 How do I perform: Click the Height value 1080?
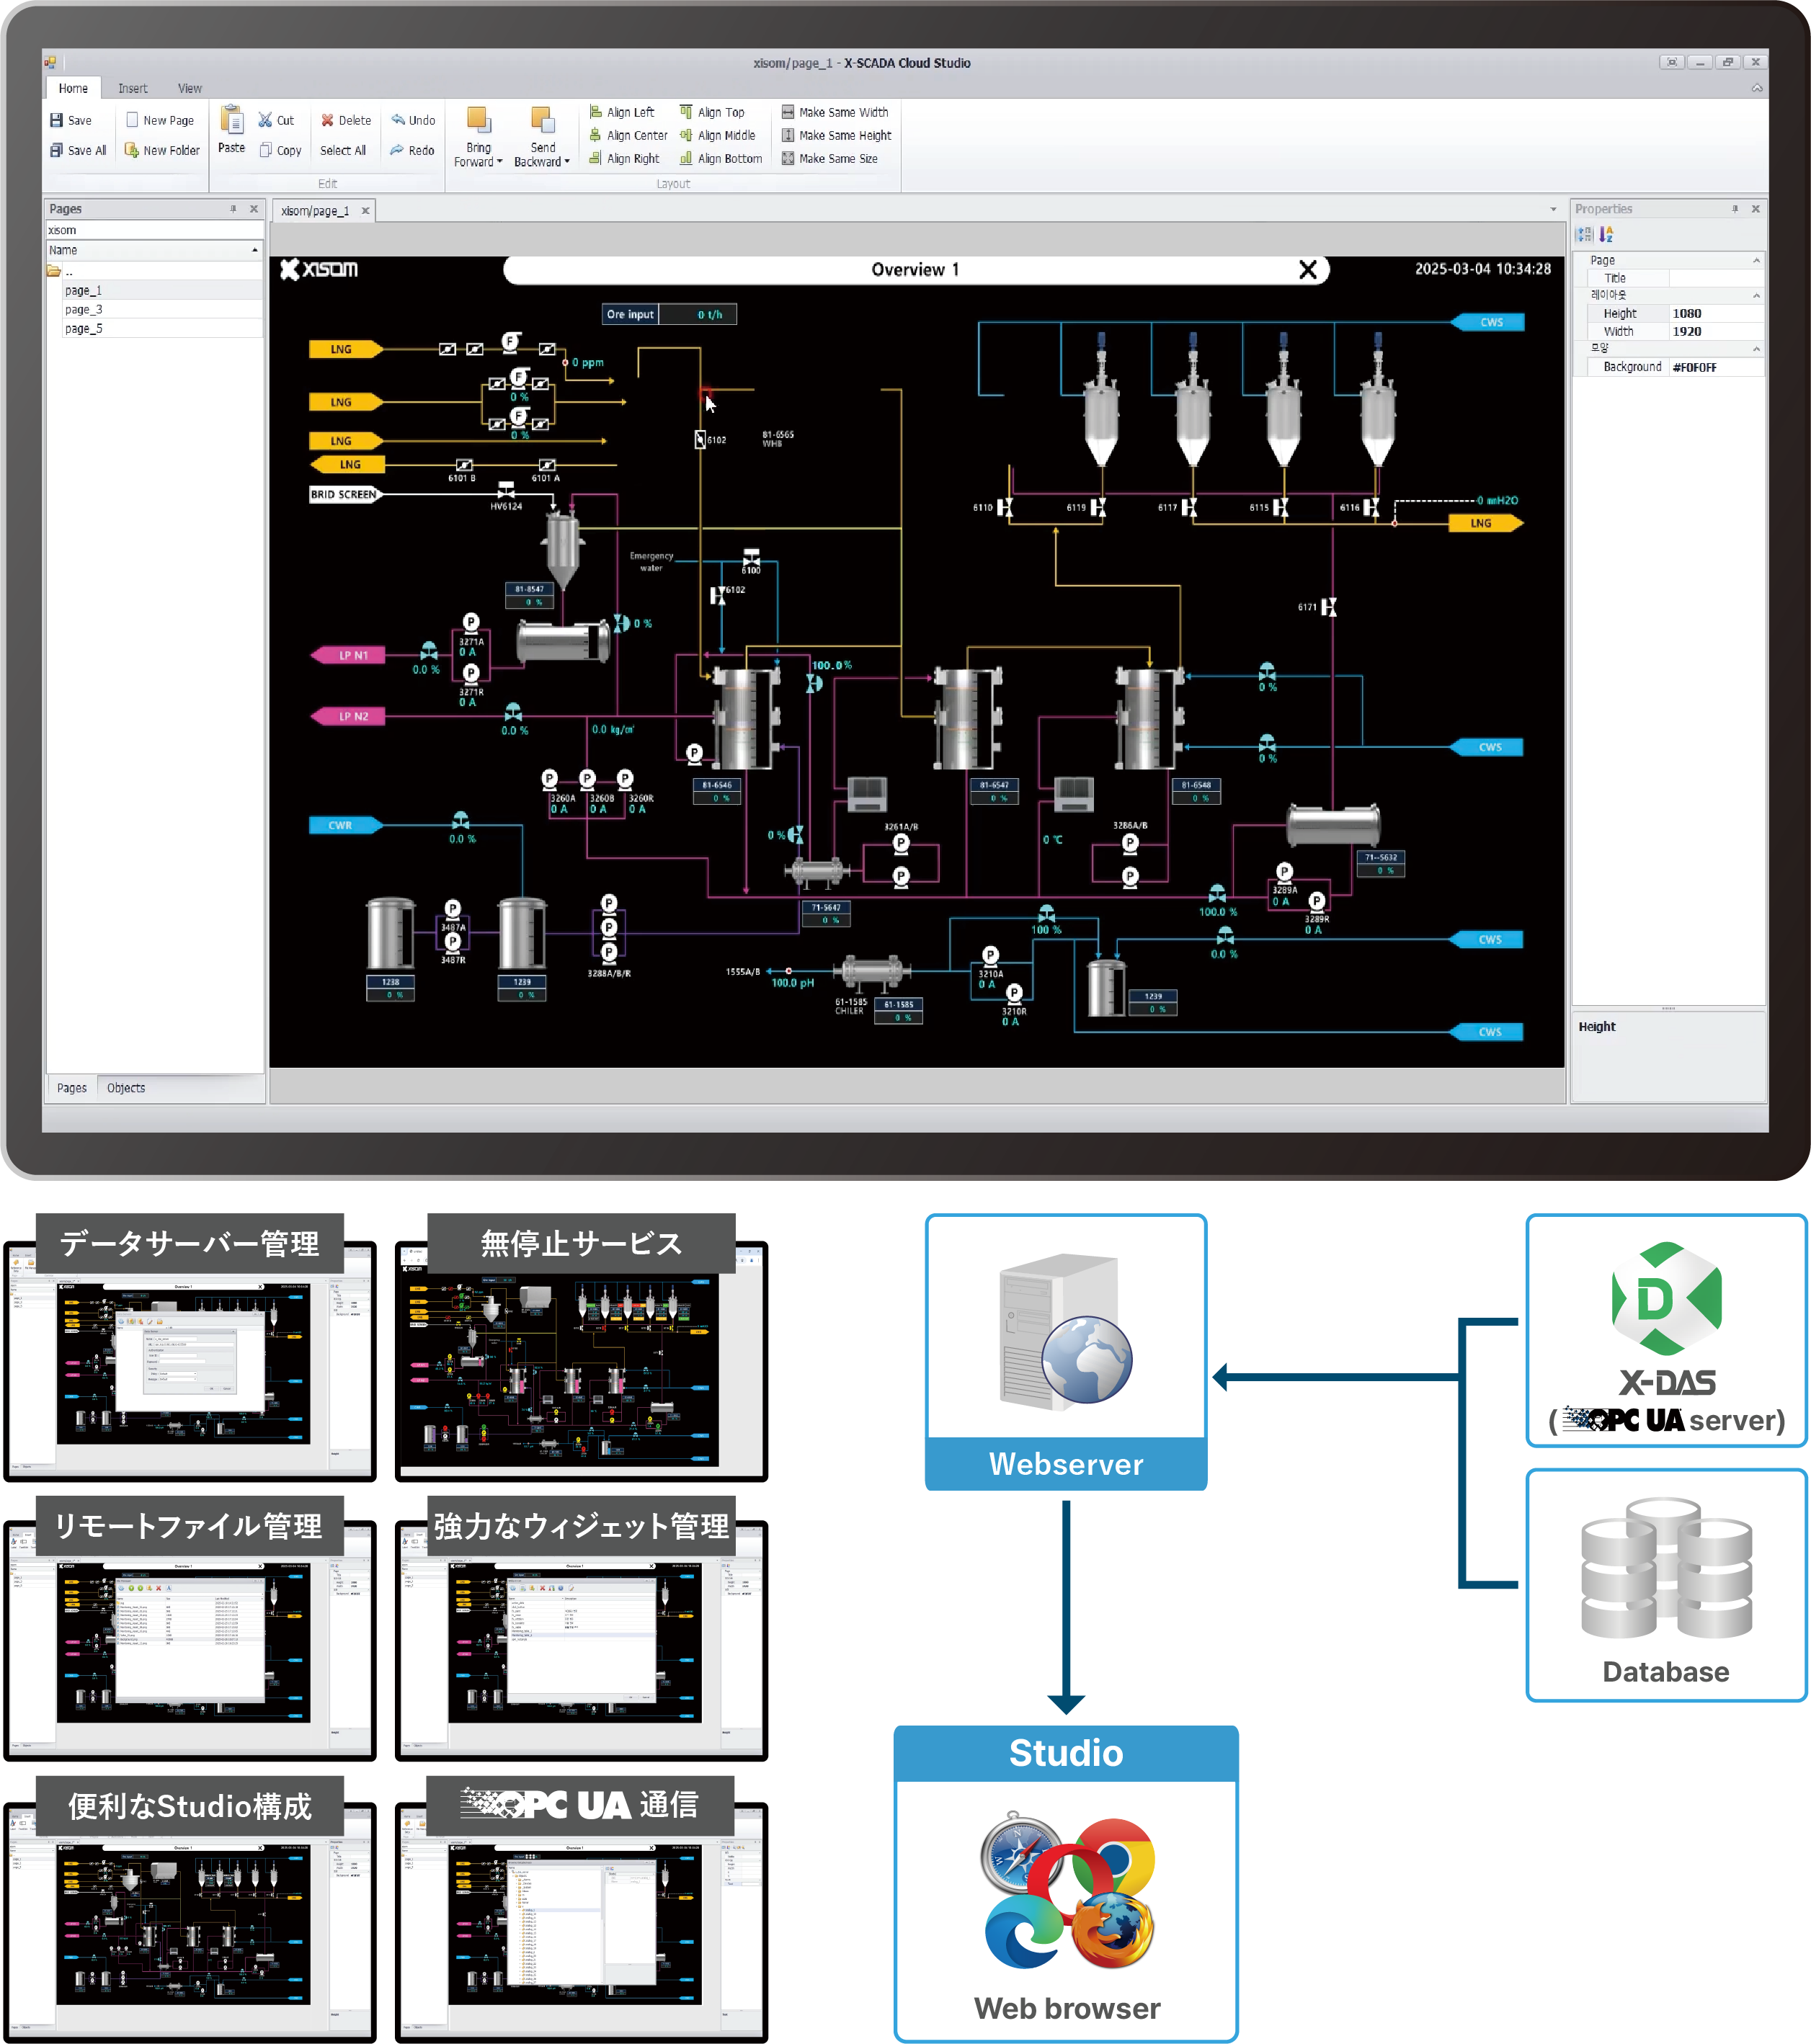[1716, 313]
